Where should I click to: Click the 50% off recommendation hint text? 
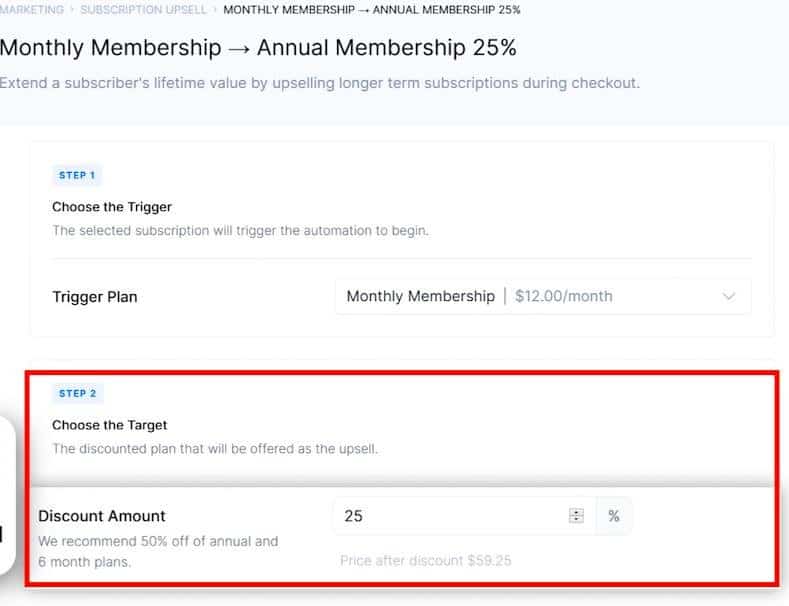(157, 551)
